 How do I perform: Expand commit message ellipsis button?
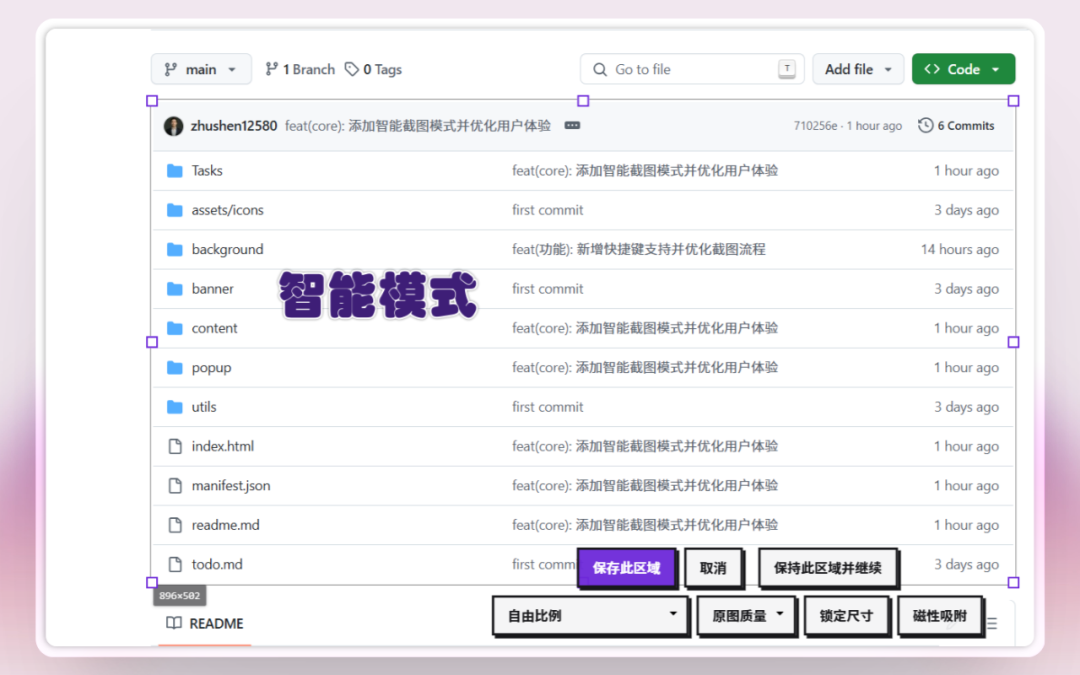pyautogui.click(x=572, y=125)
